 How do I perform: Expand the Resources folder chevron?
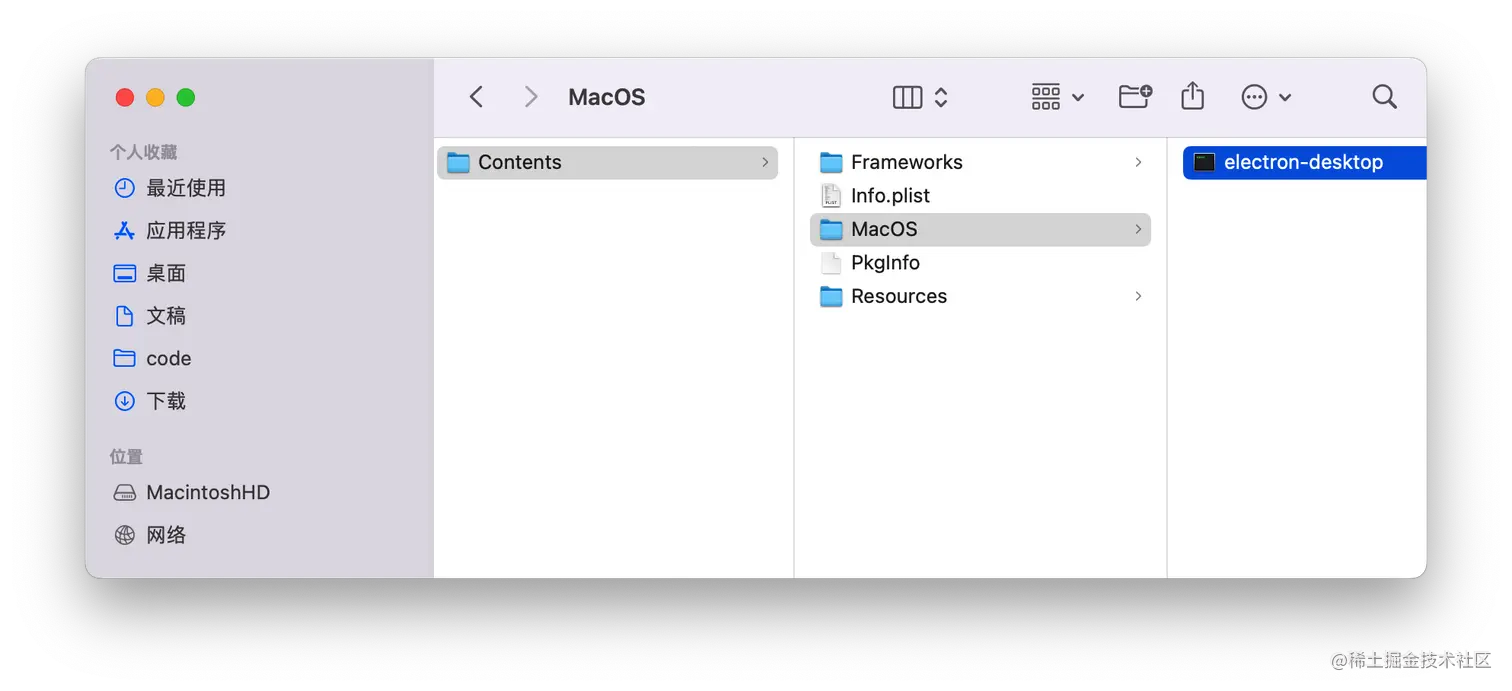click(1138, 296)
